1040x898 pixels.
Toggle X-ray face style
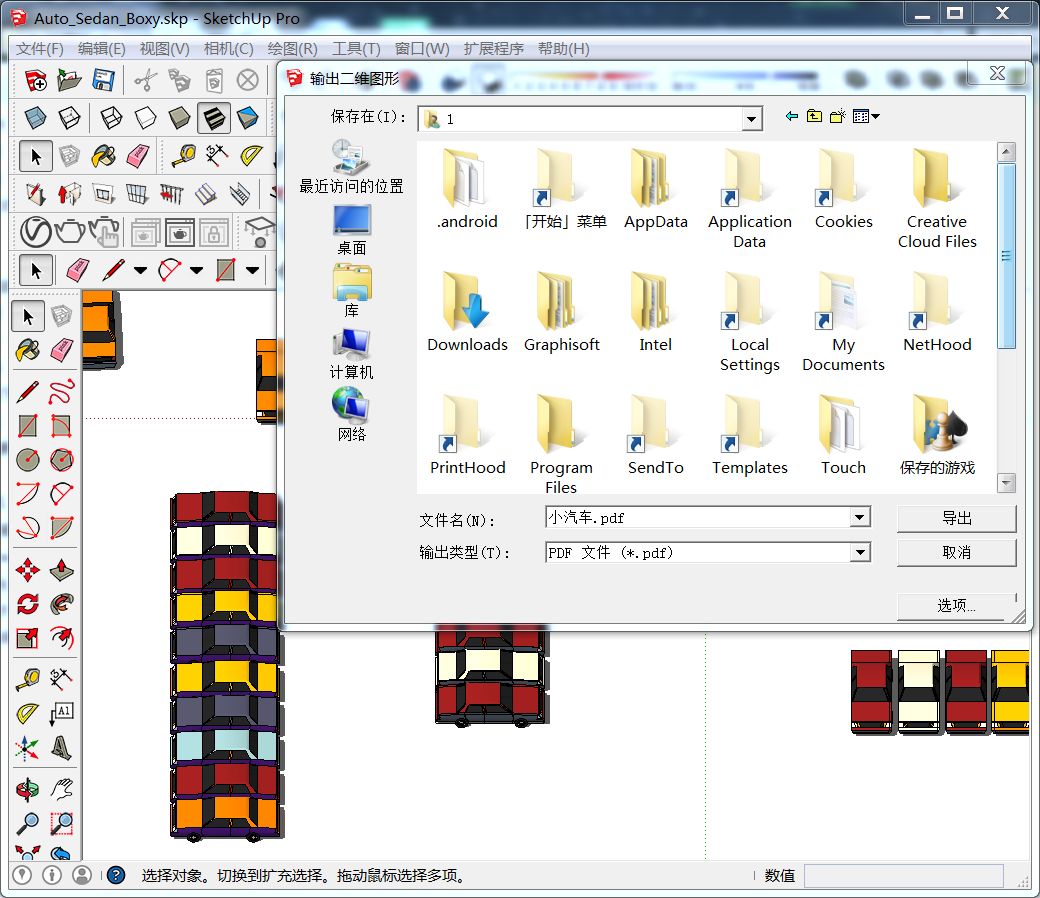click(36, 118)
